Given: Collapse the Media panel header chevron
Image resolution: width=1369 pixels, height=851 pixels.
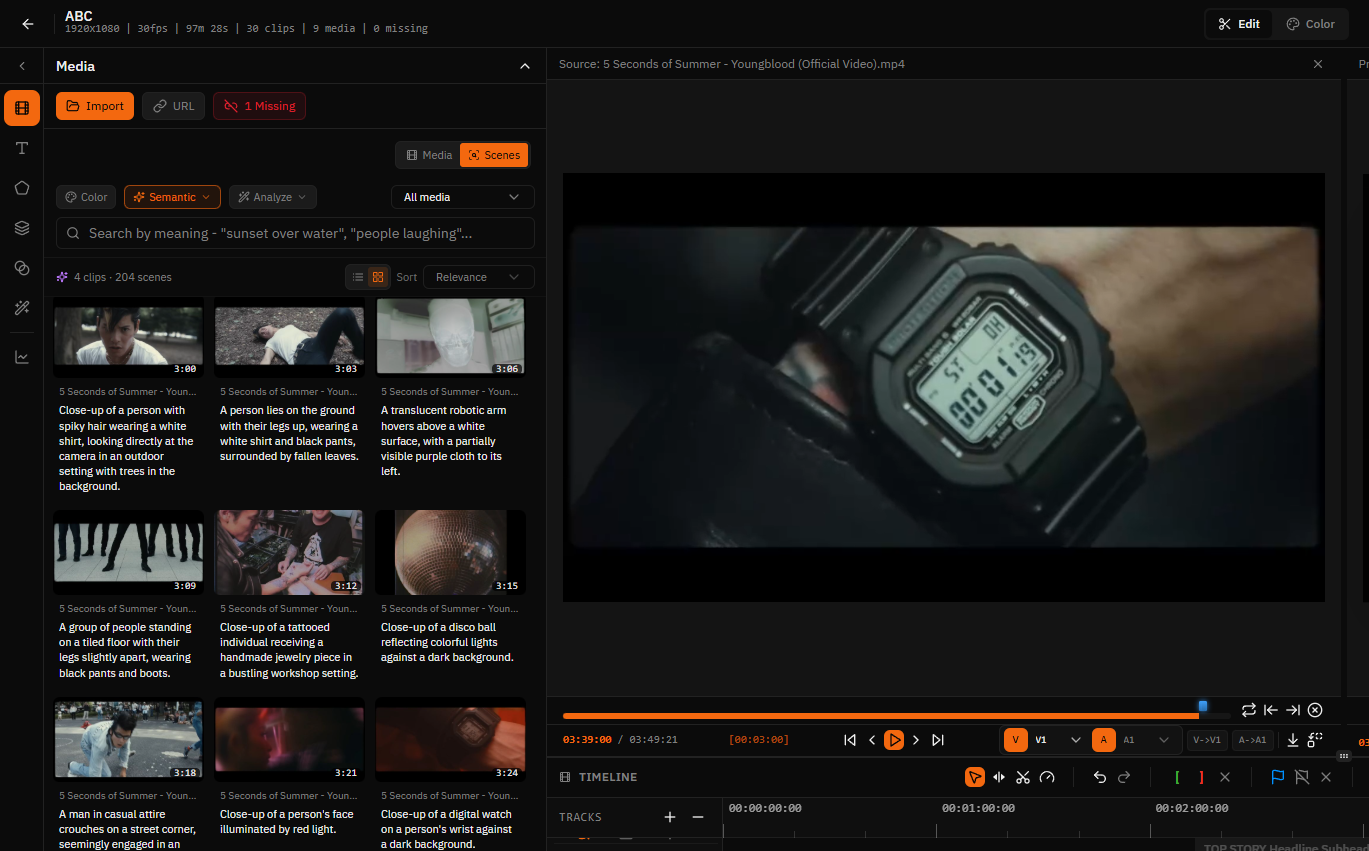Looking at the screenshot, I should click(524, 66).
